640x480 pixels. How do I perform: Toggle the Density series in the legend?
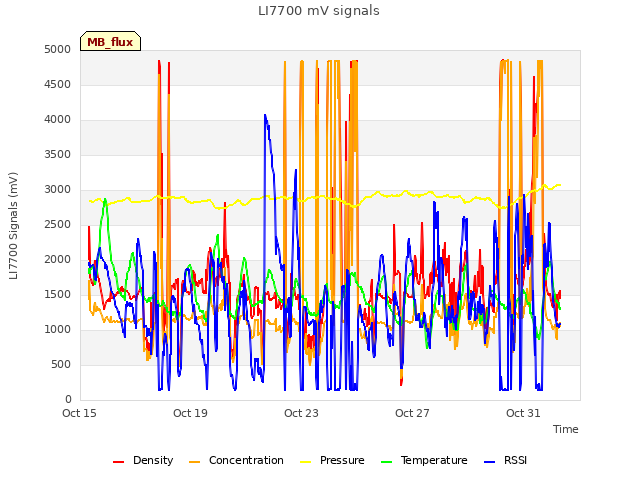[x=143, y=460]
